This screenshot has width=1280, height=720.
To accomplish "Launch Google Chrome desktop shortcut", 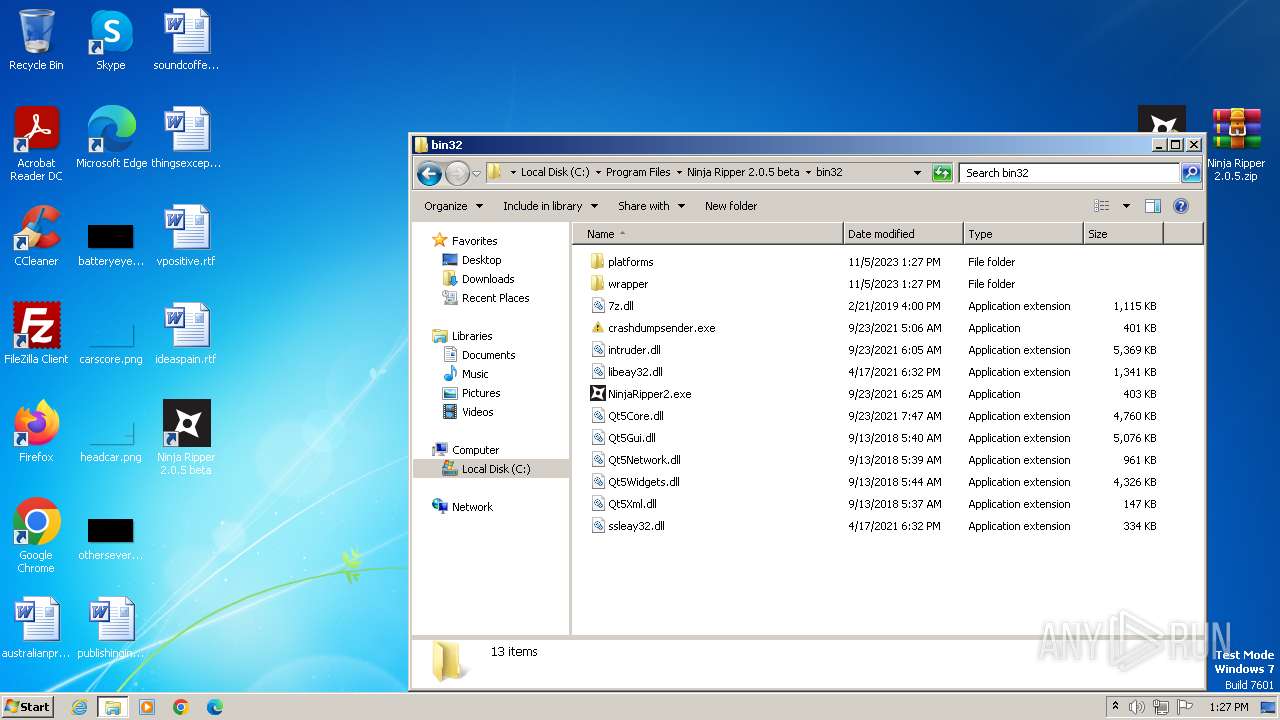I will (x=36, y=536).
